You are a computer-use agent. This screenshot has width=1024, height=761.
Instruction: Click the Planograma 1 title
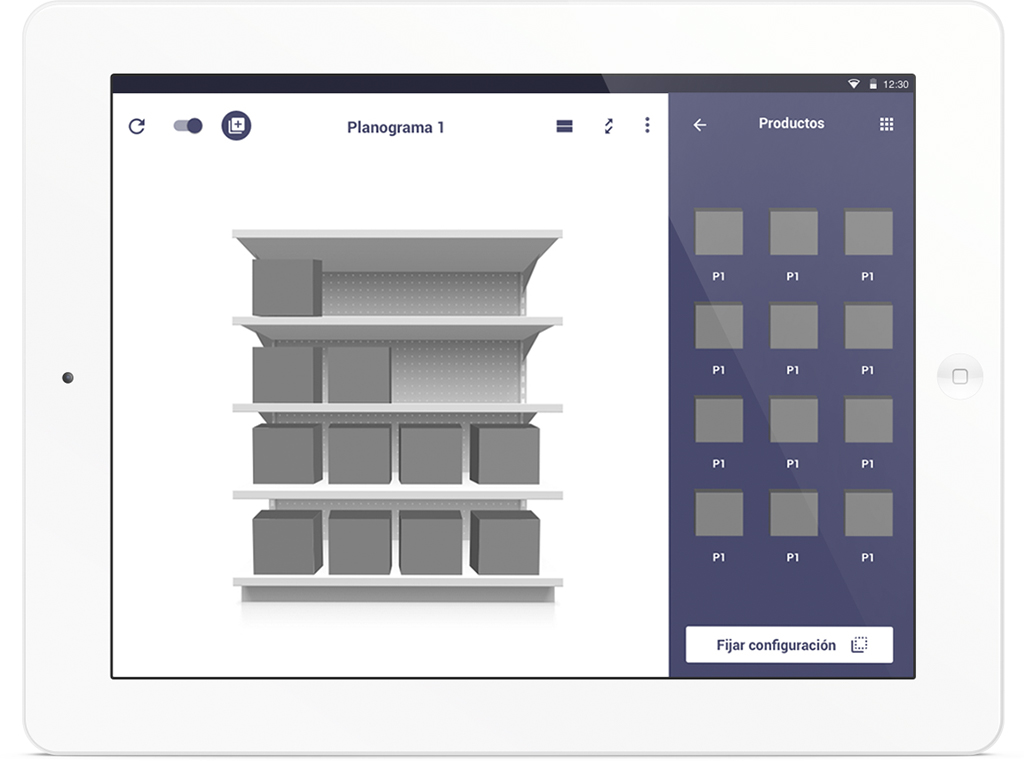tap(395, 127)
